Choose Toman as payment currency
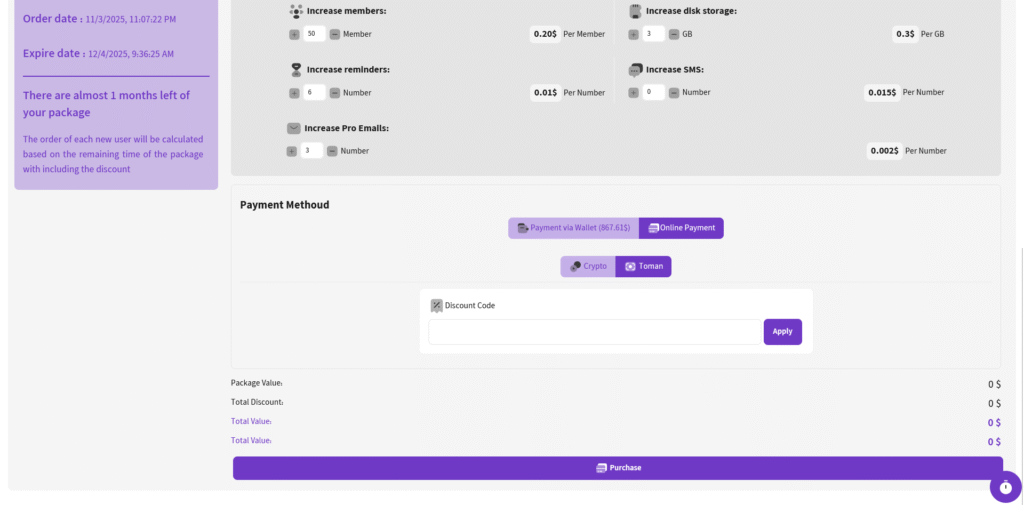 tap(643, 266)
